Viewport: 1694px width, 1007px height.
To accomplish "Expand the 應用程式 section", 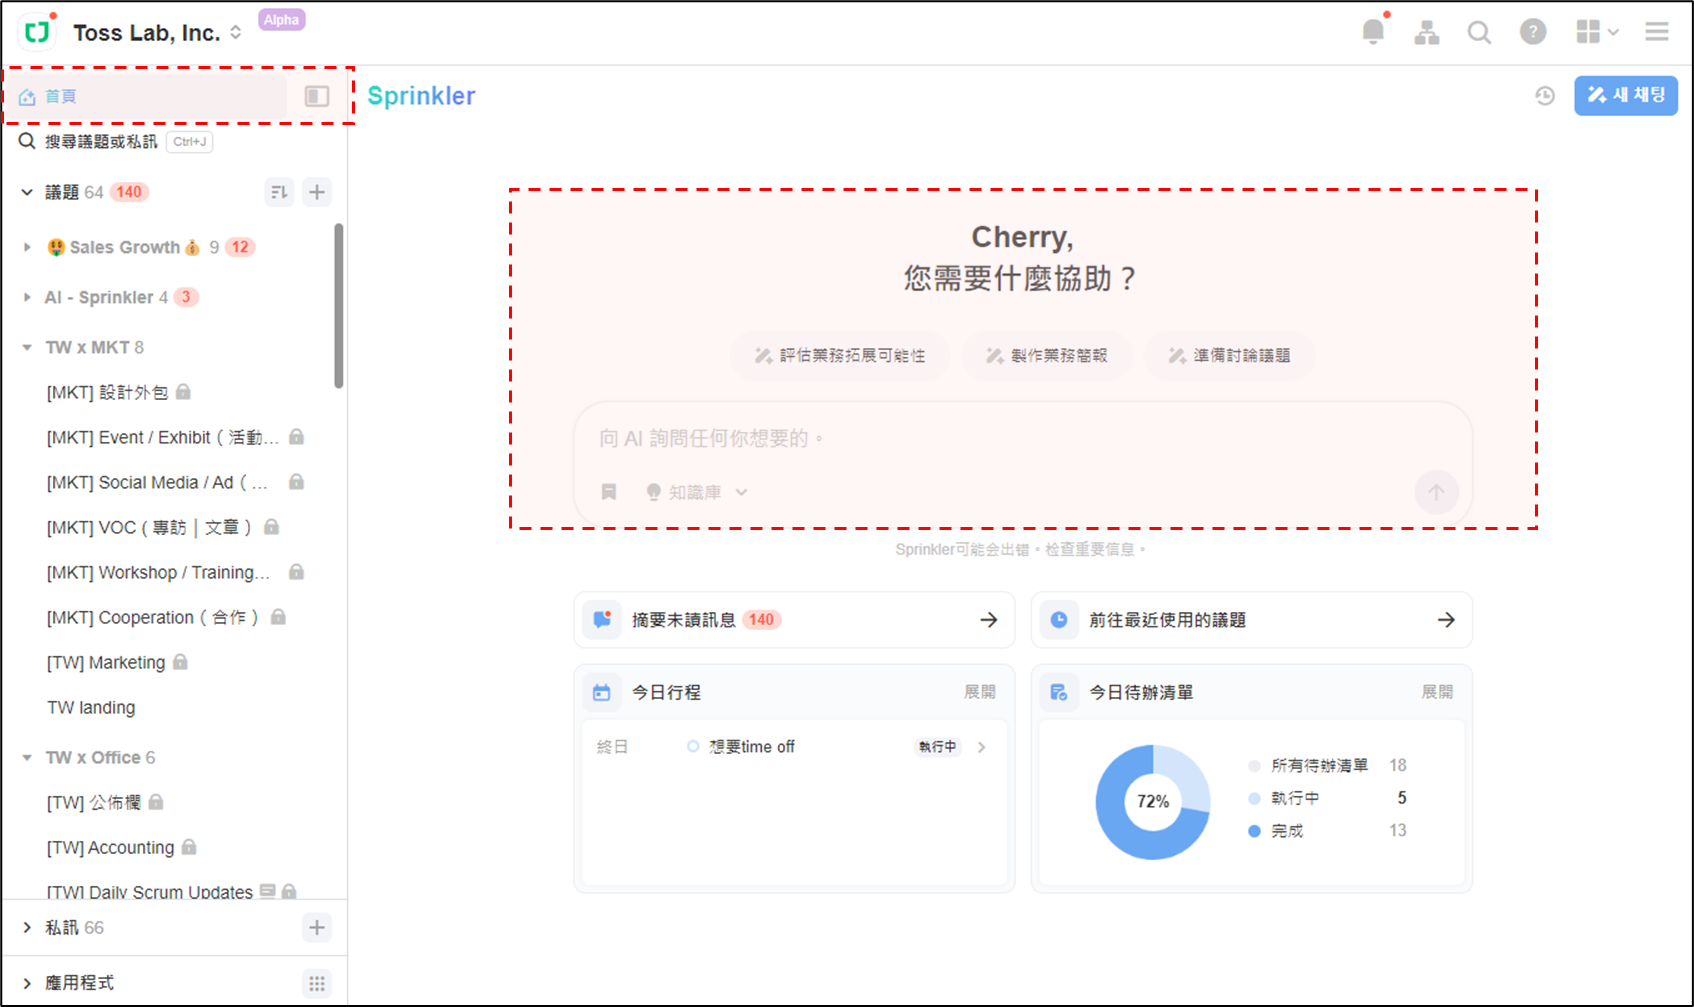I will [x=27, y=983].
